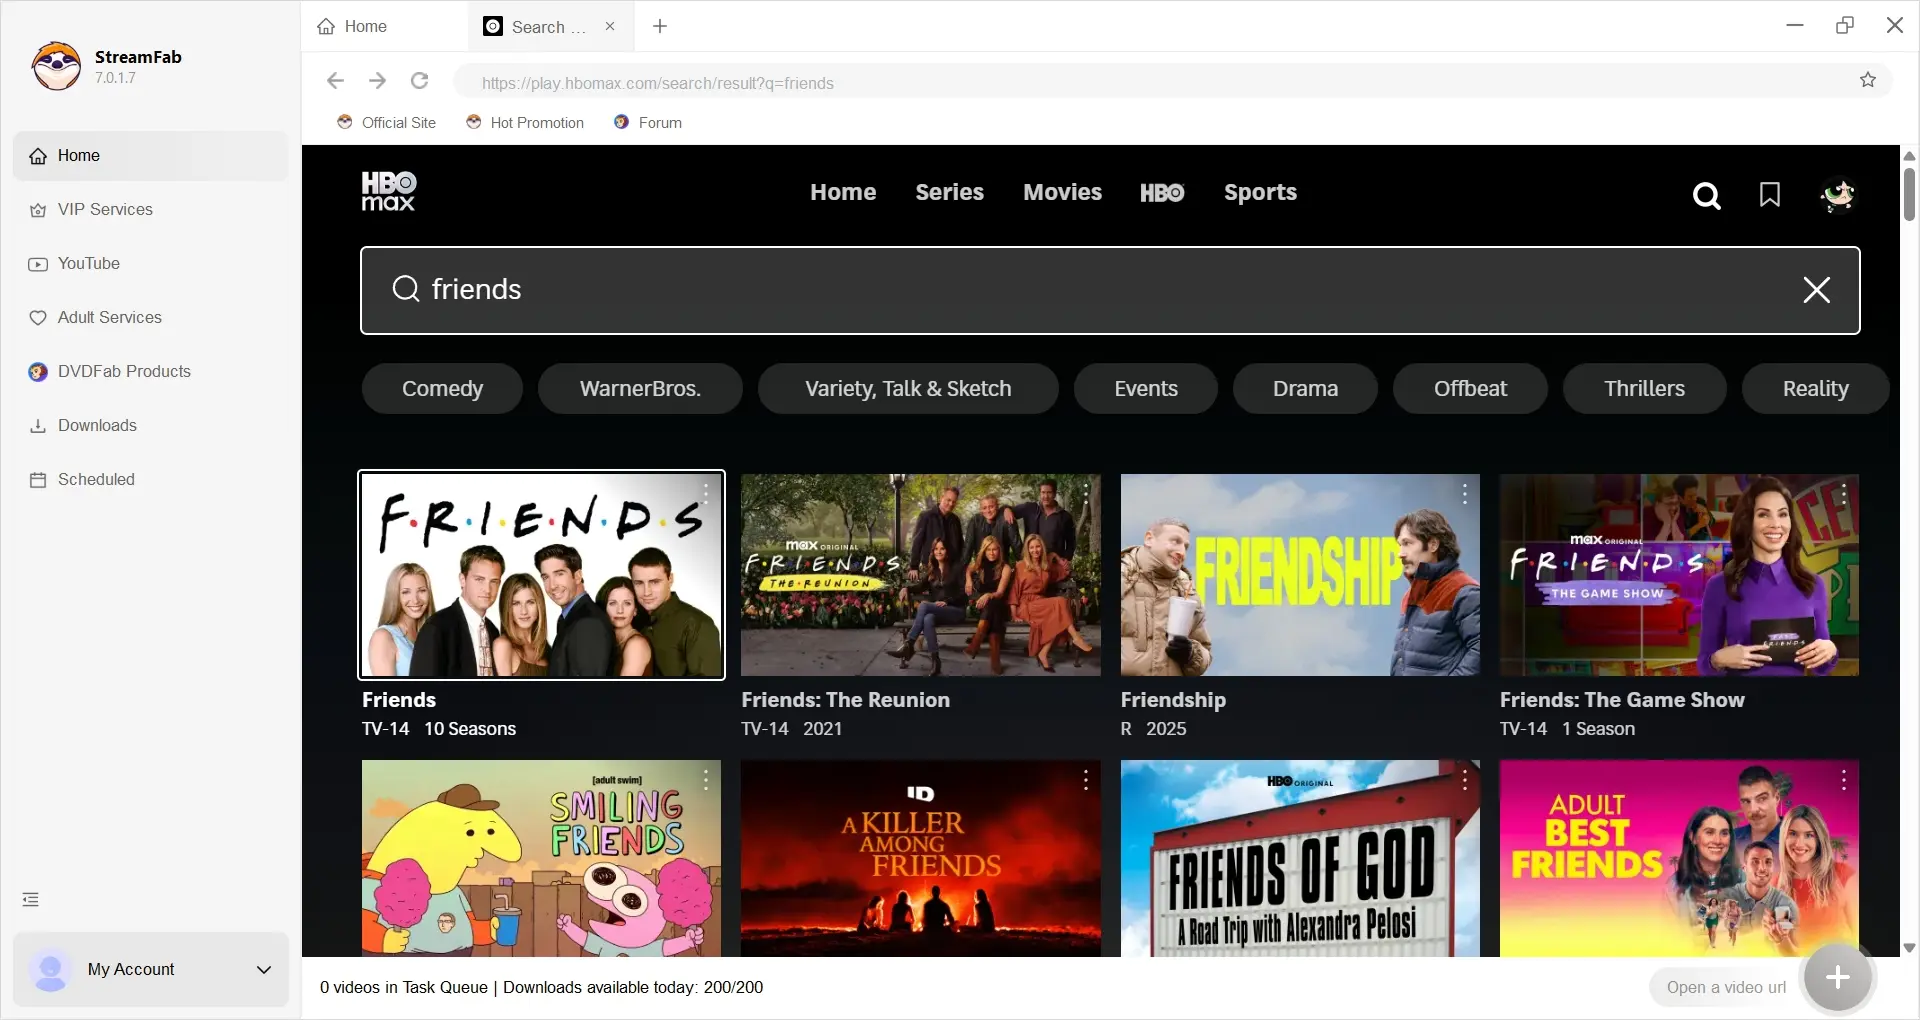Collapse the sidebar with the menu icon
The image size is (1920, 1020).
[x=31, y=900]
